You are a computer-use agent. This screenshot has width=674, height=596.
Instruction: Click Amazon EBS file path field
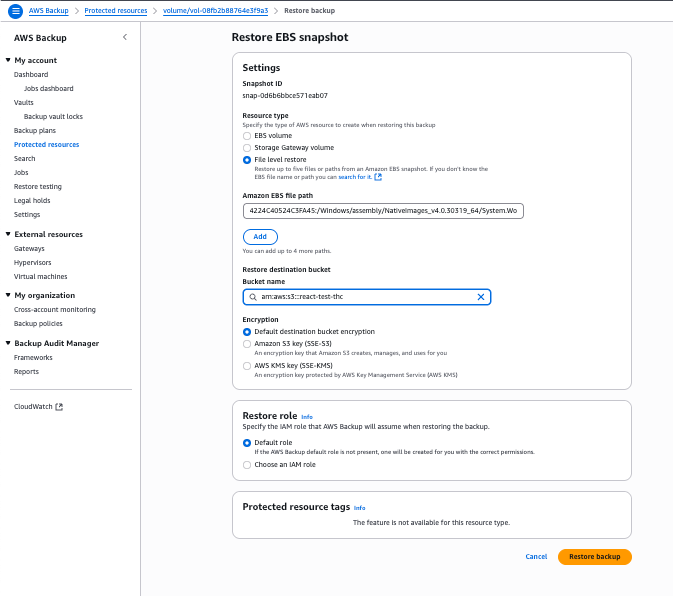pos(383,211)
